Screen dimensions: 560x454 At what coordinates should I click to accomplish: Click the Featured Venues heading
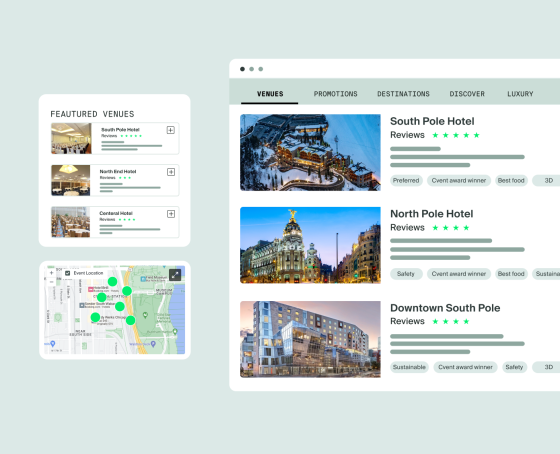pyautogui.click(x=92, y=114)
